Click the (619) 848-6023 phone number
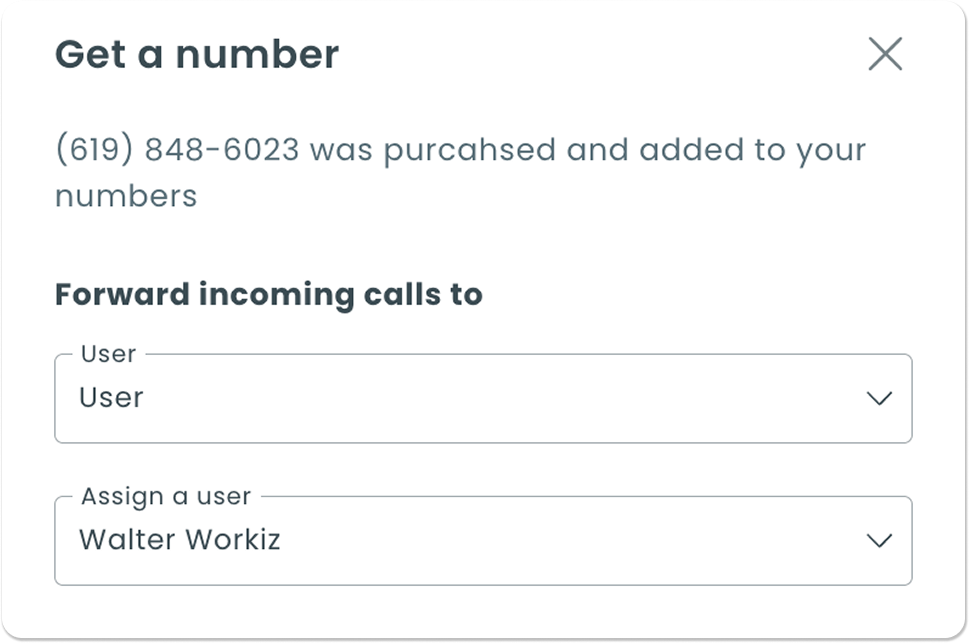969x643 pixels. pos(177,150)
